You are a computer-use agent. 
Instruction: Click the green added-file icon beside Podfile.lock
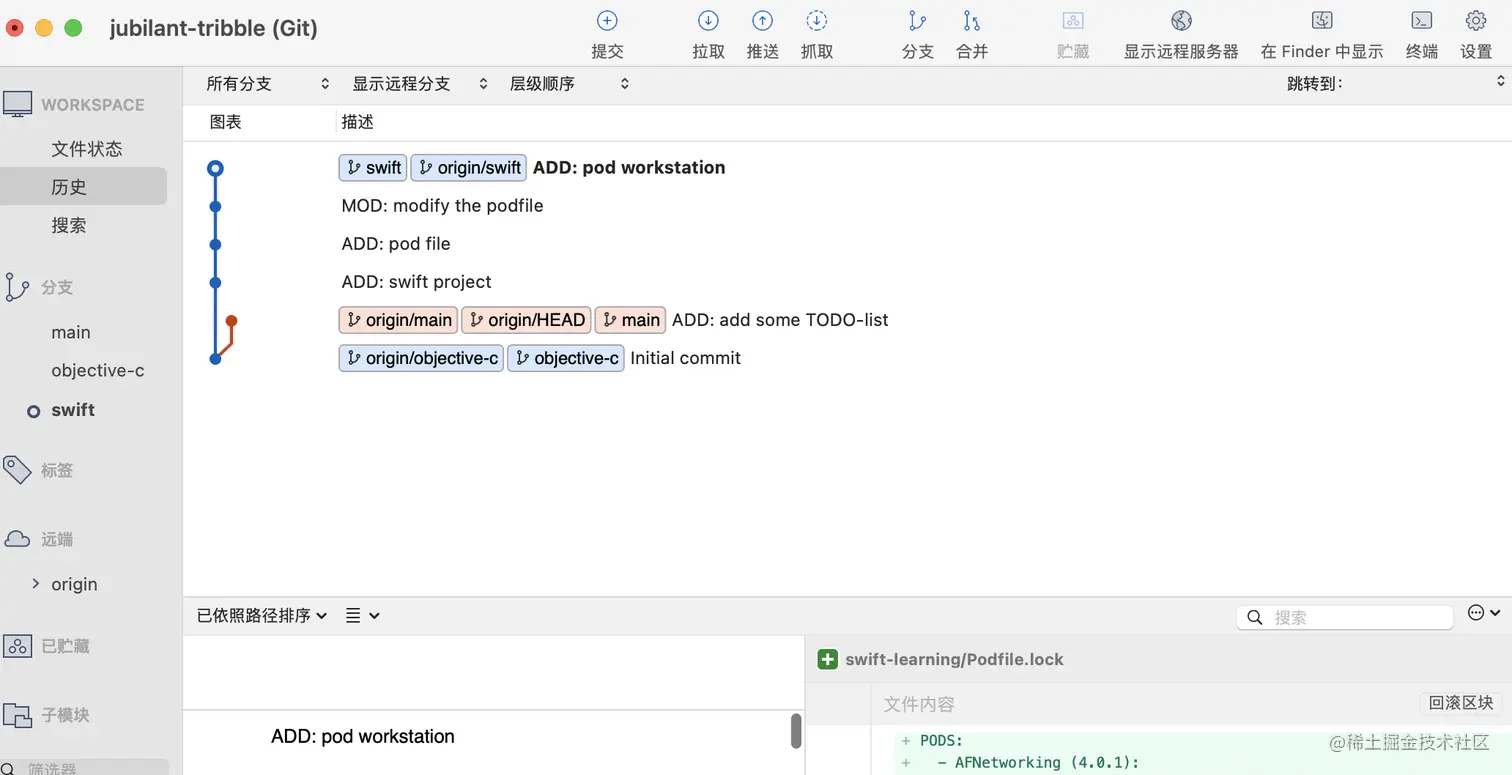coord(827,659)
